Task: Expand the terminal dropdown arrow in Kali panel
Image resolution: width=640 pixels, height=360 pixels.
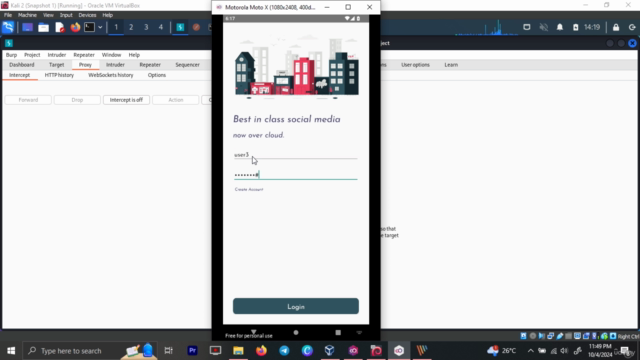Action: coord(100,27)
